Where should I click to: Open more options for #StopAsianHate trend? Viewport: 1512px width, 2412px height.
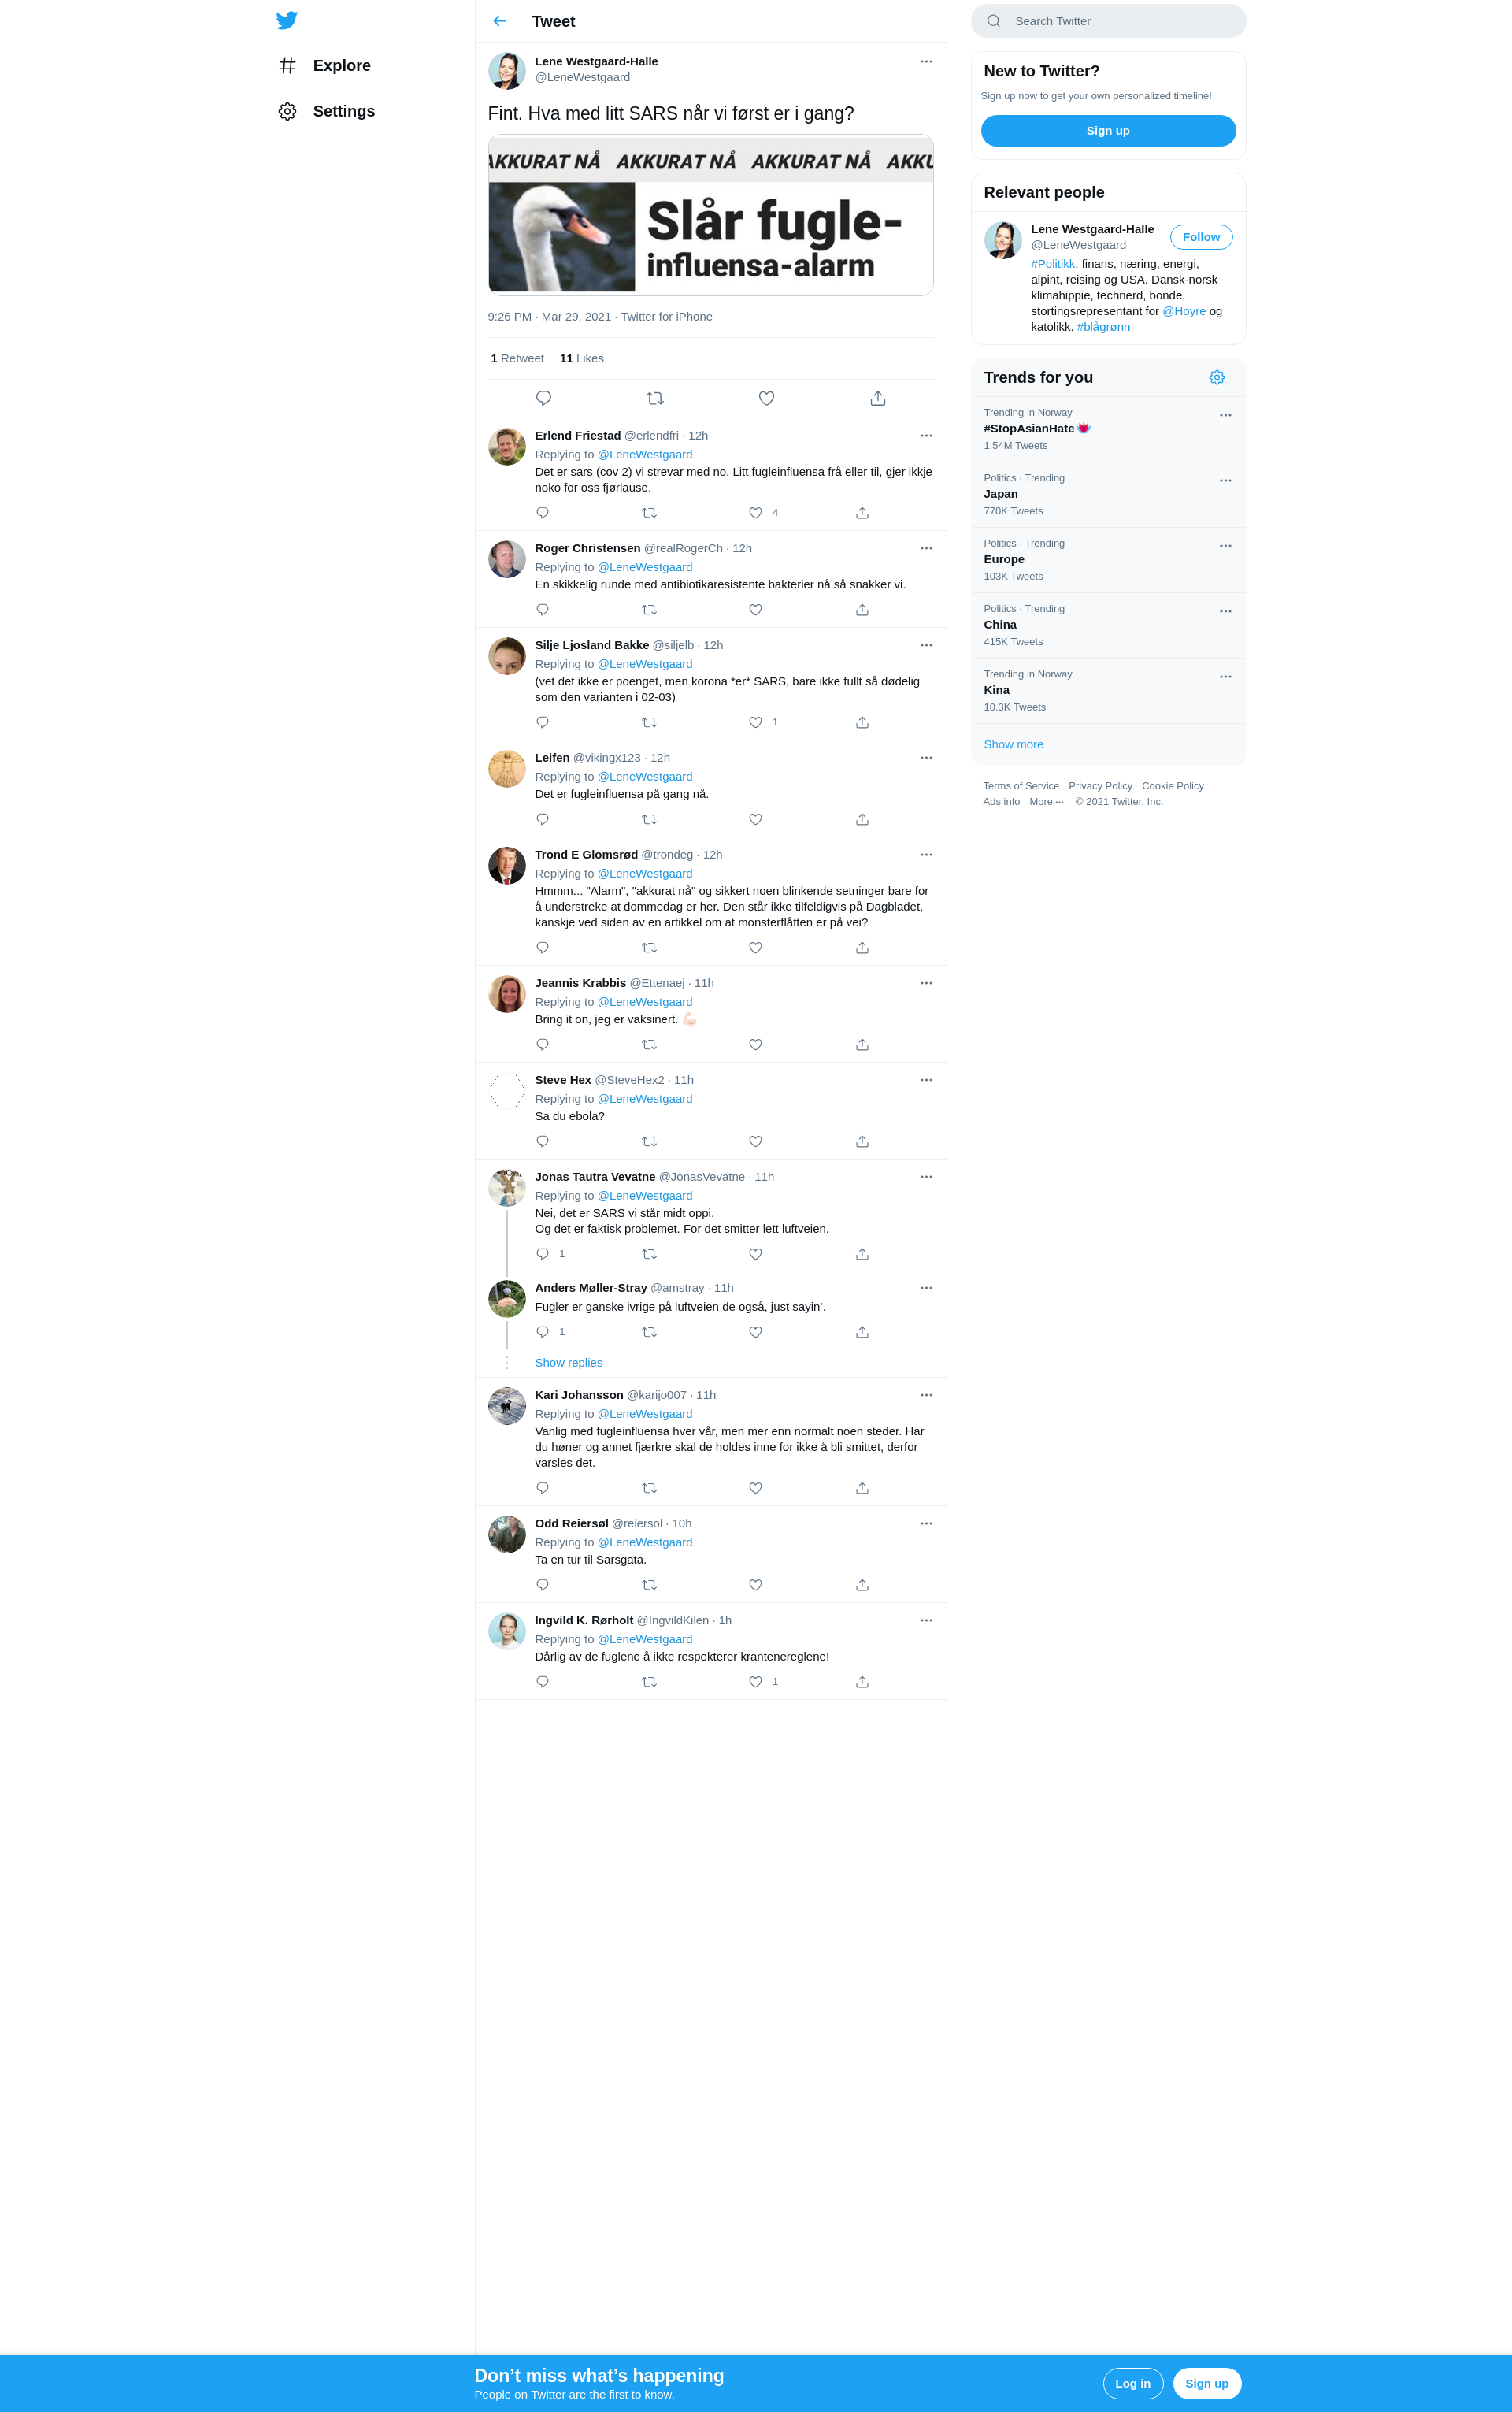(x=1225, y=415)
